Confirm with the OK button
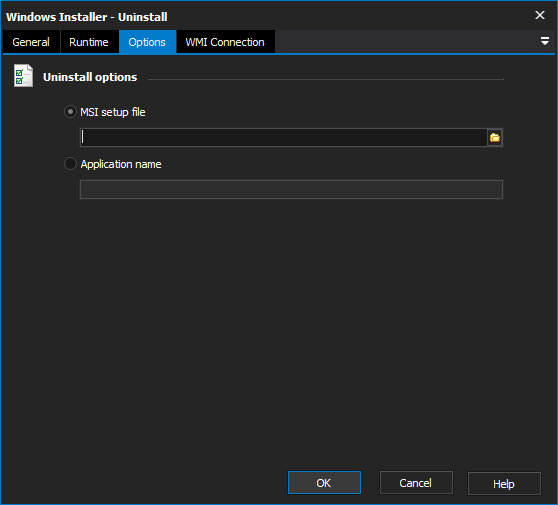Screen dimensions: 558x505 [324, 483]
